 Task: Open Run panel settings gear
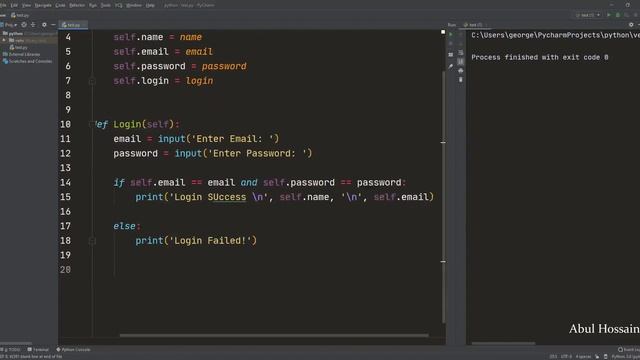(631, 25)
